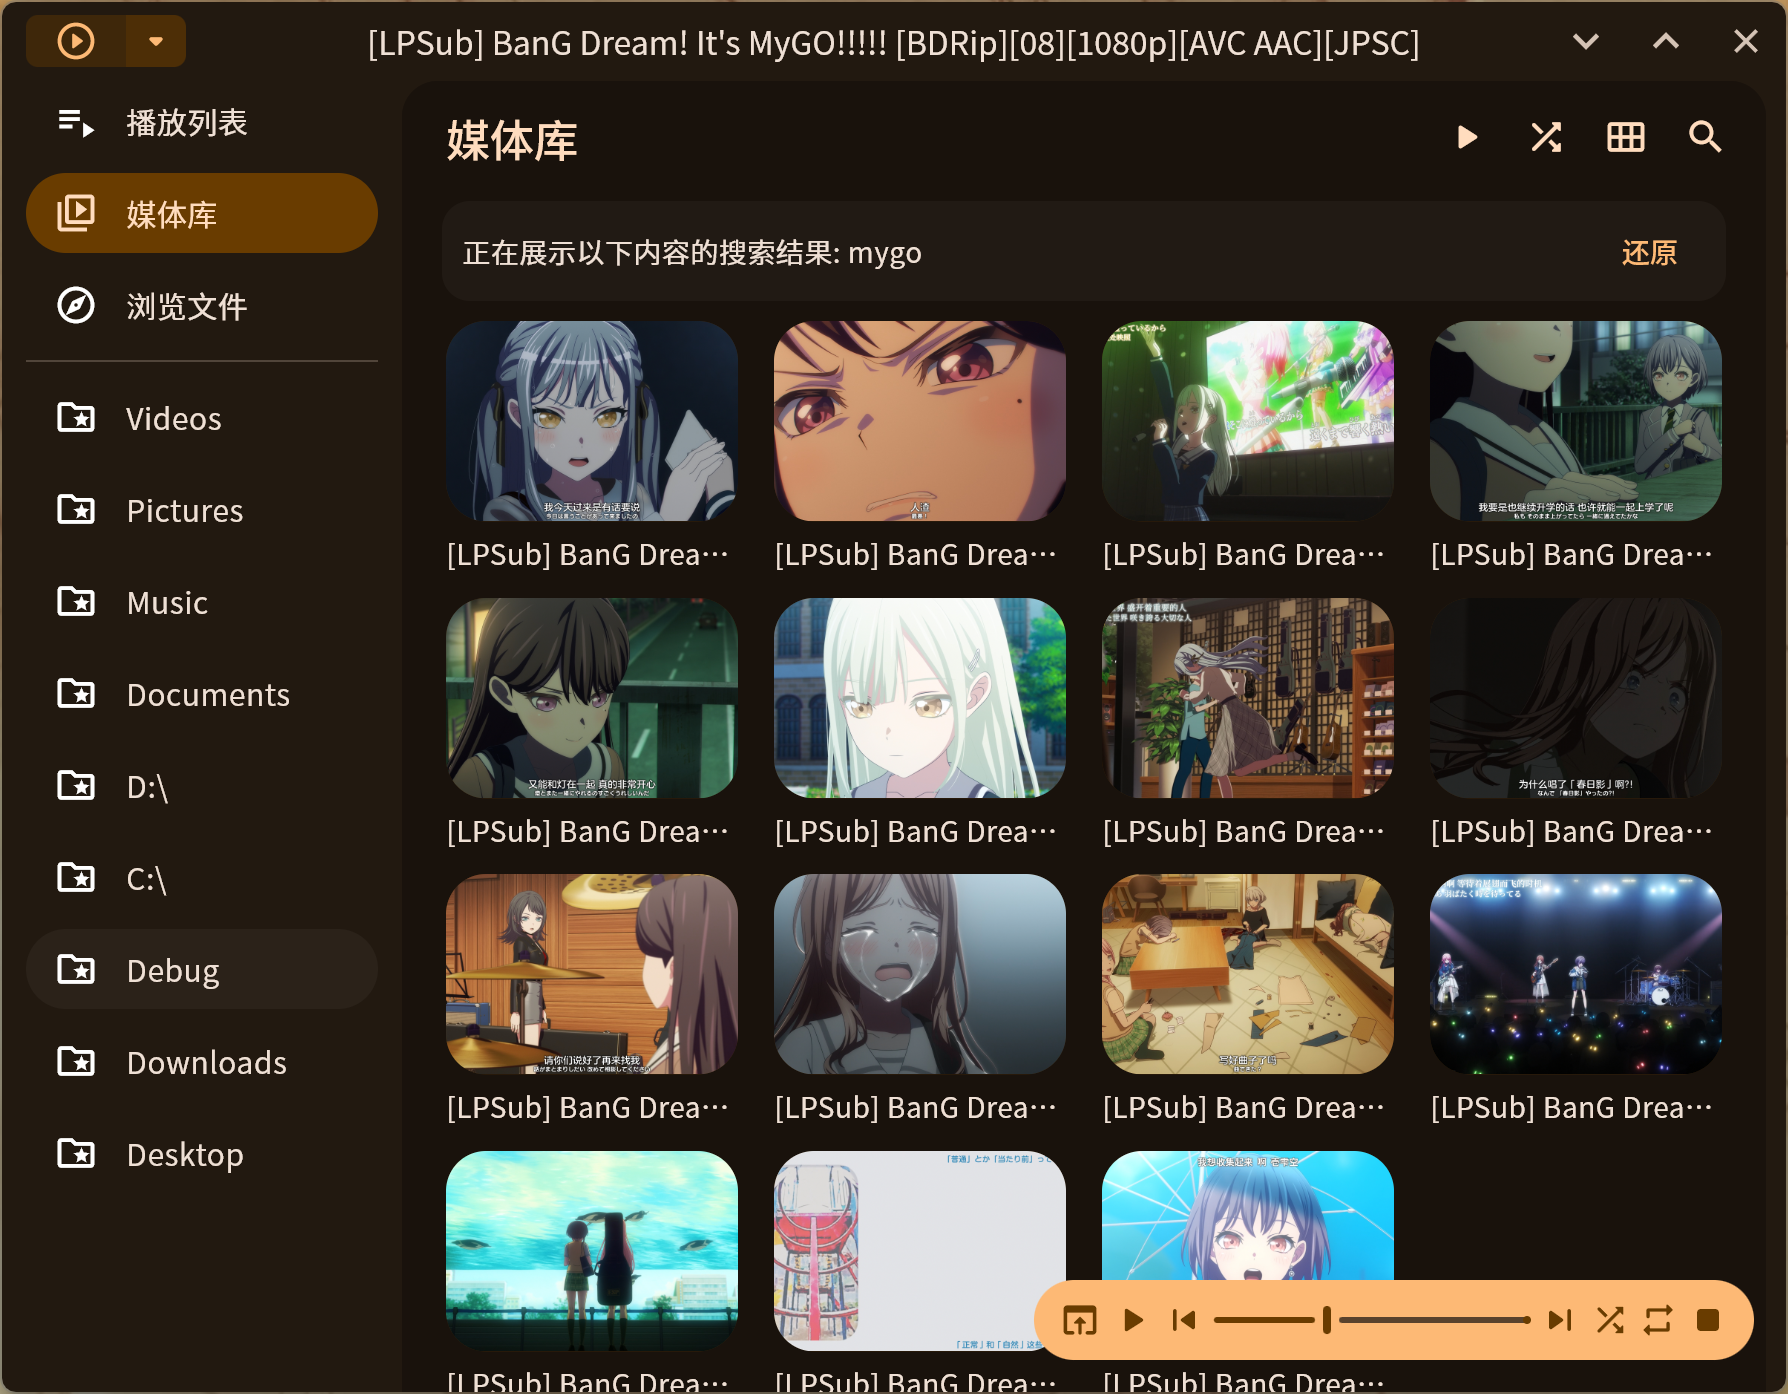
Task: Open the aquarium silhouette thumbnail
Action: (592, 1251)
